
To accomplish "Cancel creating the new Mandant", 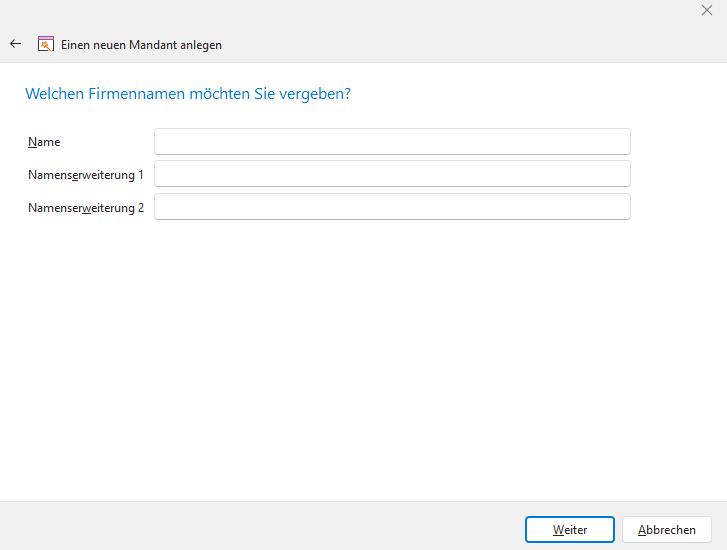I will (x=666, y=529).
